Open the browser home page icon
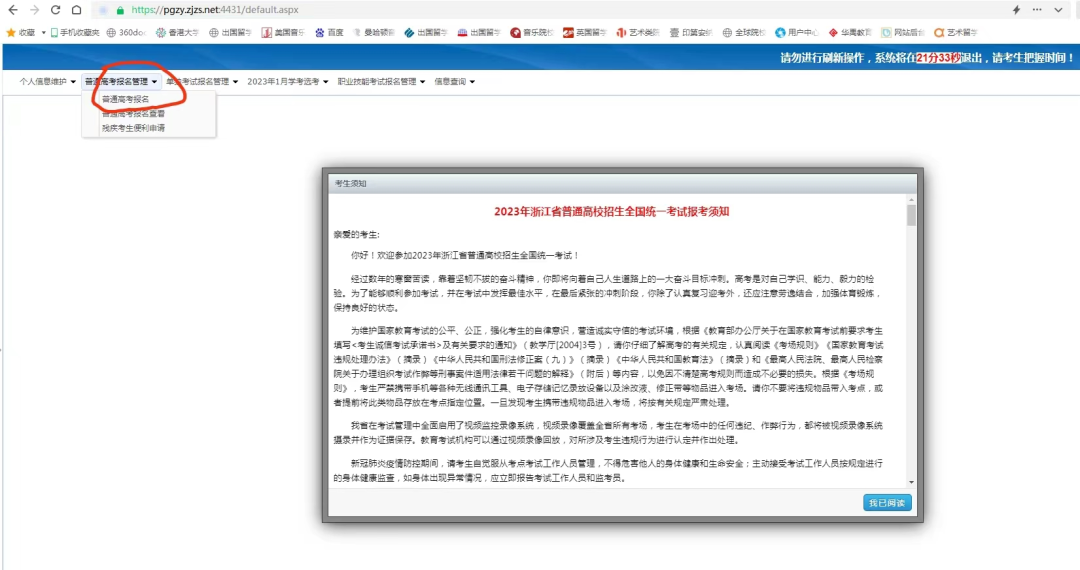 coord(76,10)
